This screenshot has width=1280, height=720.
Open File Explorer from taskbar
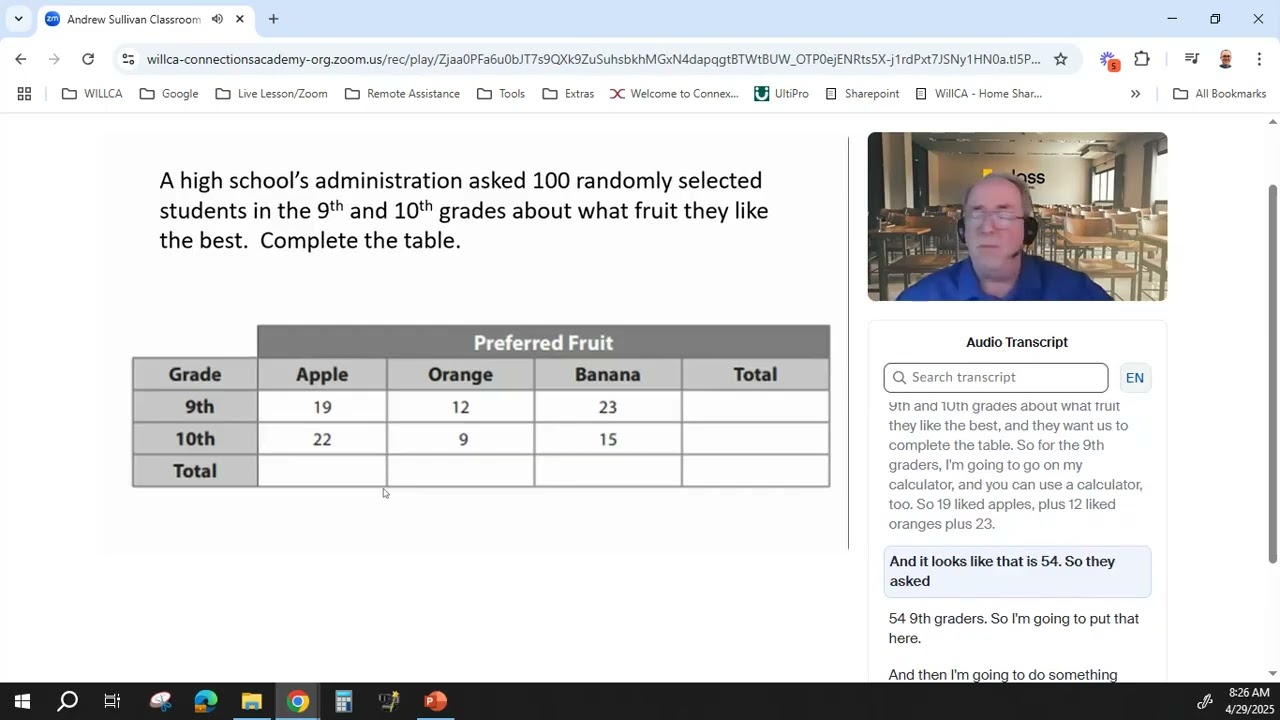point(251,701)
